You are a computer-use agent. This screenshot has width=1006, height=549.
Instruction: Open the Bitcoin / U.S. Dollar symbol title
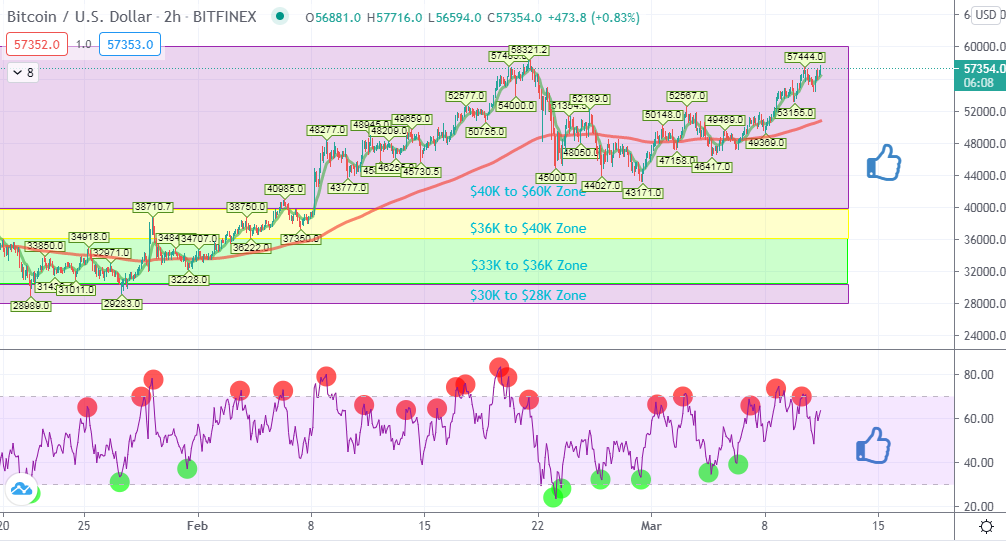(x=79, y=17)
